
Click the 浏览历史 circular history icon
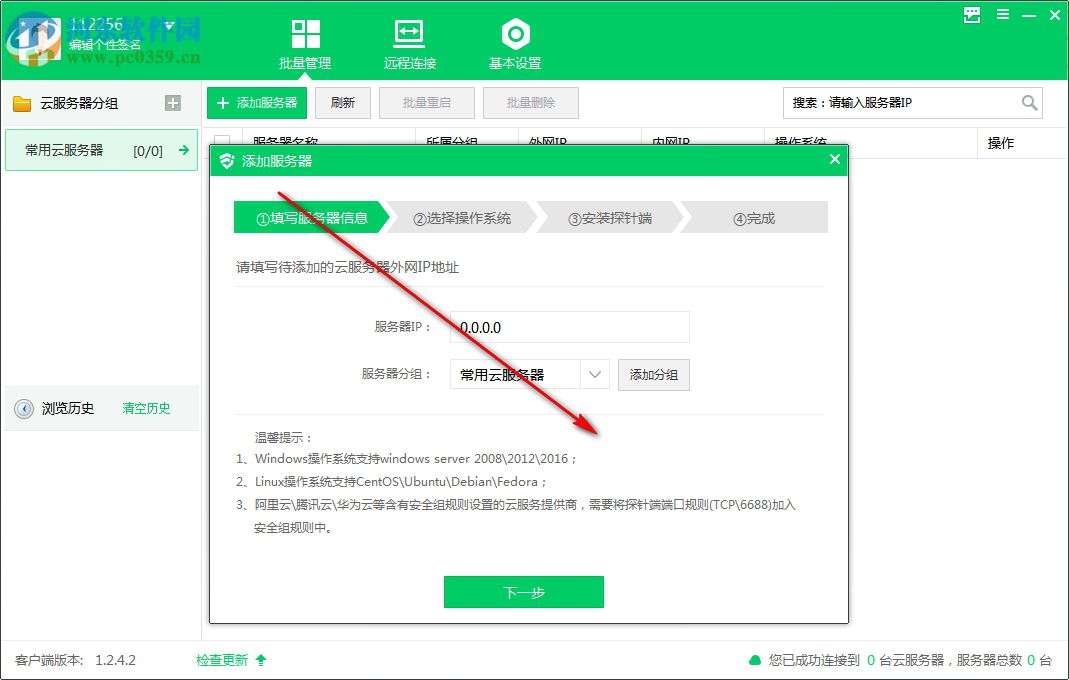click(22, 408)
